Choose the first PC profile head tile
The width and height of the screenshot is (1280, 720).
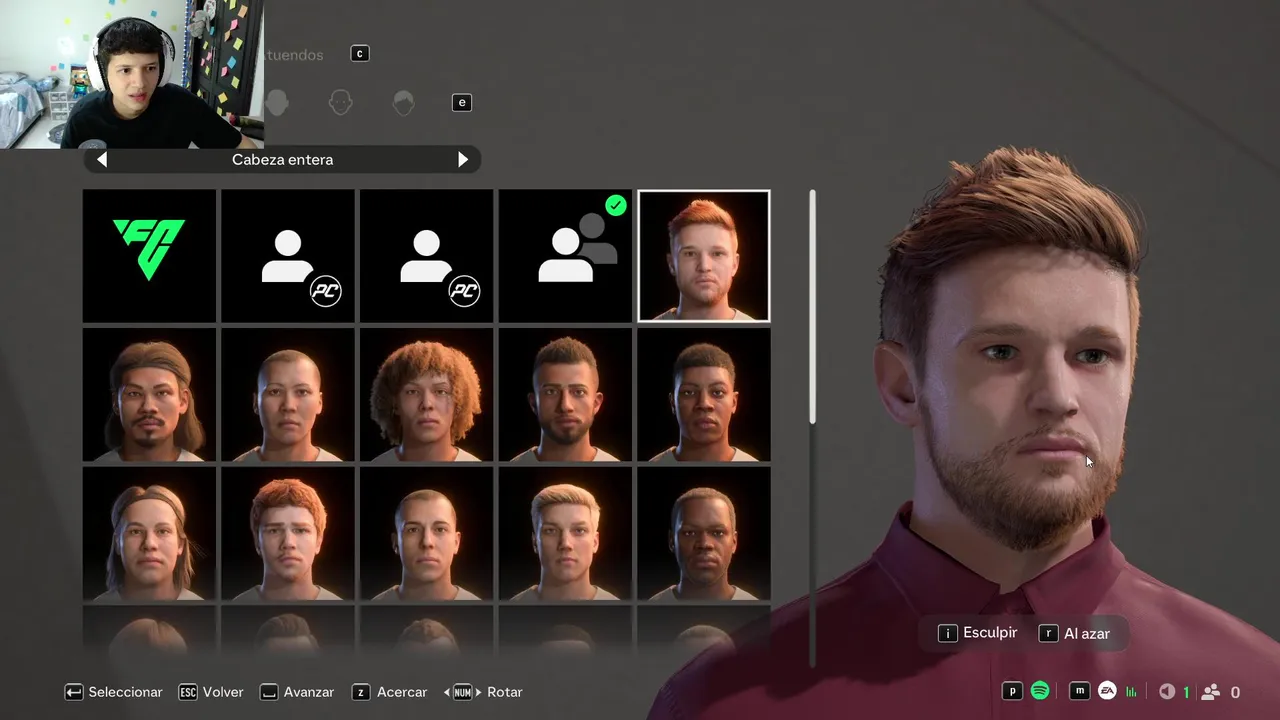coord(288,256)
